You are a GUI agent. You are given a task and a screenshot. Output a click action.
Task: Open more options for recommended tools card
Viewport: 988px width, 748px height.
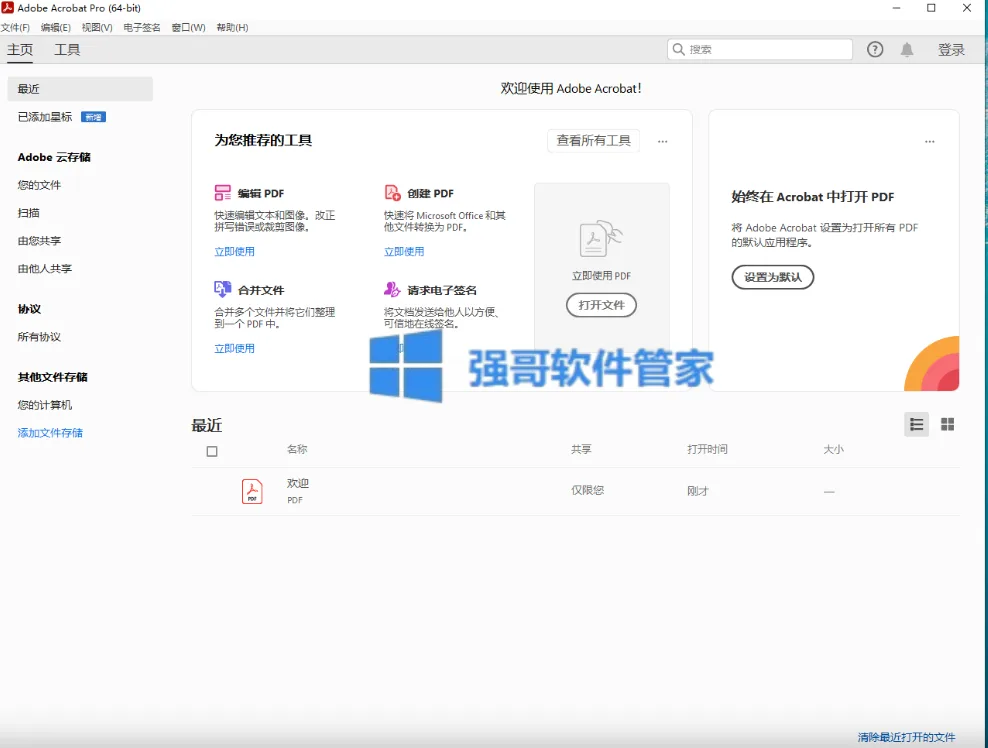(662, 141)
